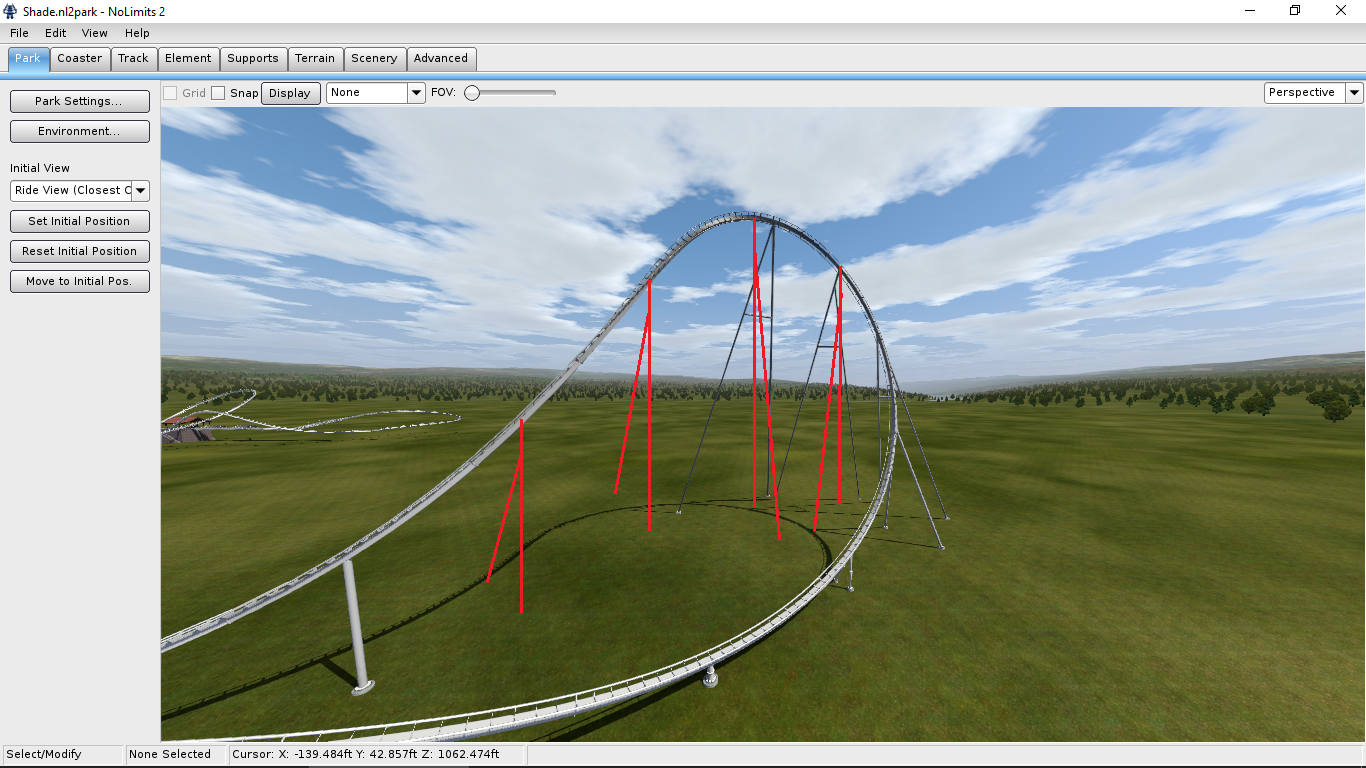The height and width of the screenshot is (768, 1366).
Task: Switch to the Terrain tab
Action: [315, 58]
